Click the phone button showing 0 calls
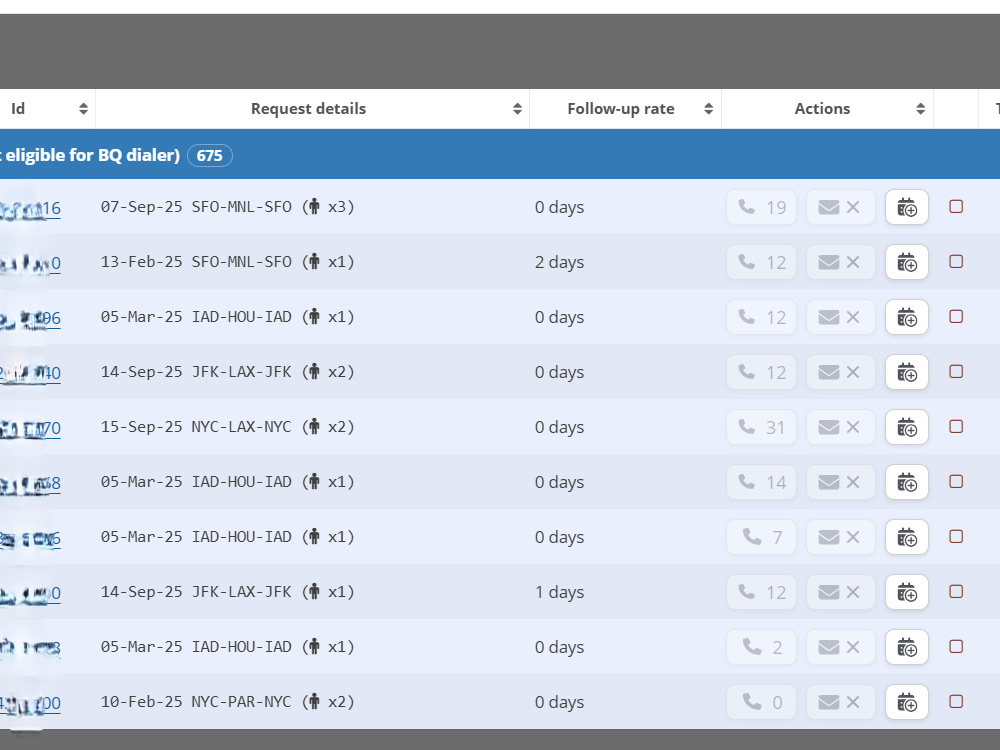This screenshot has height=750, width=1000. pyautogui.click(x=761, y=702)
